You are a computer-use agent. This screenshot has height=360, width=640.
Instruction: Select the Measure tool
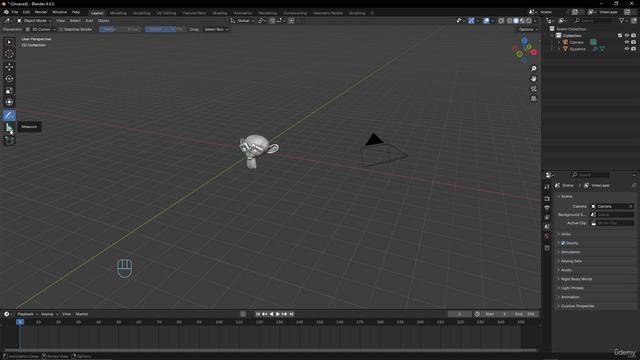tap(9, 128)
